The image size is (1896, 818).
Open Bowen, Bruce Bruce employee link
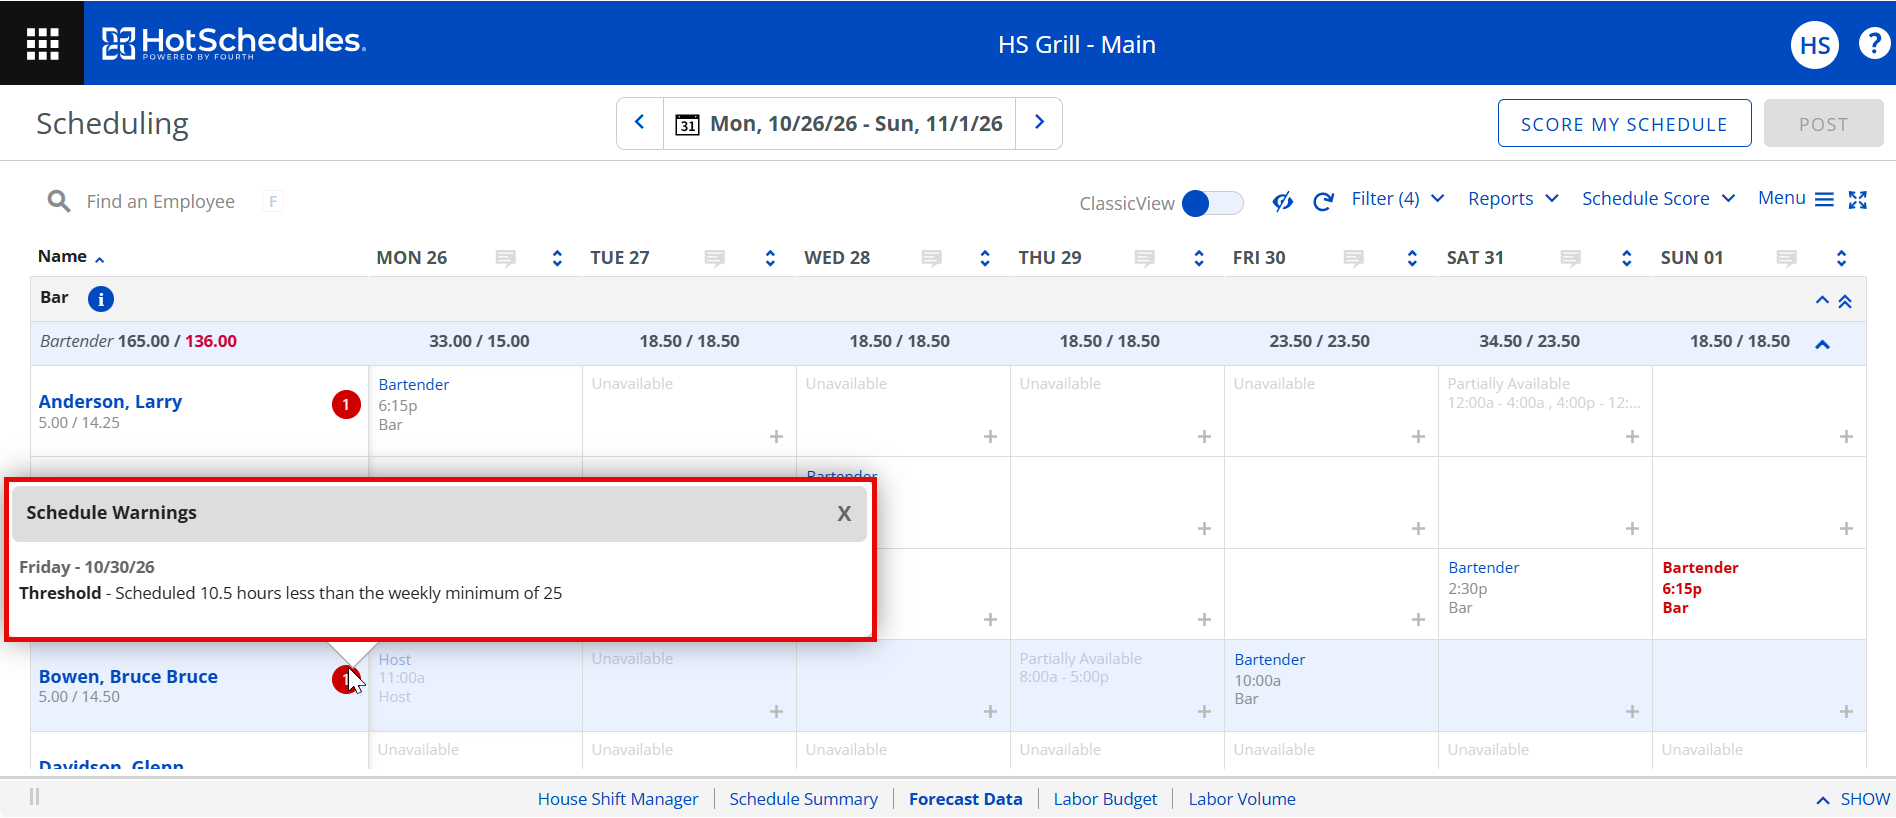point(128,677)
